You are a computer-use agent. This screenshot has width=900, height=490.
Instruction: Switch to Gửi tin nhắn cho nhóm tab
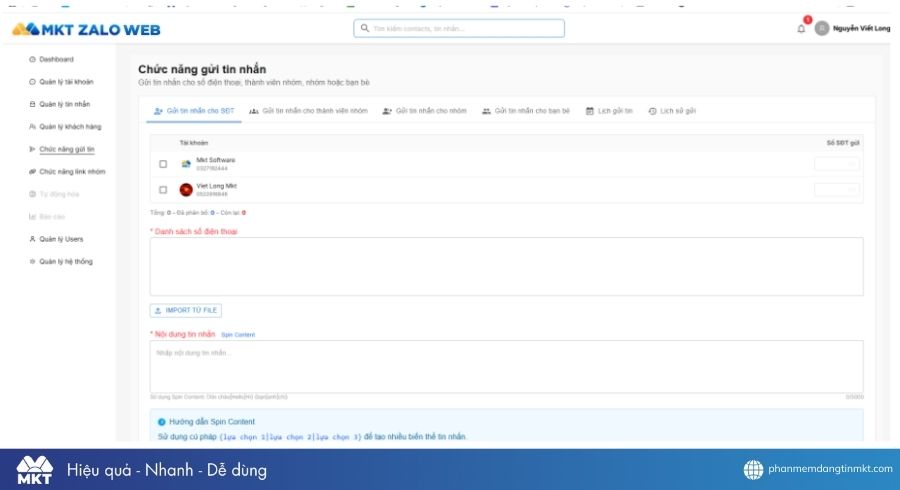click(425, 111)
